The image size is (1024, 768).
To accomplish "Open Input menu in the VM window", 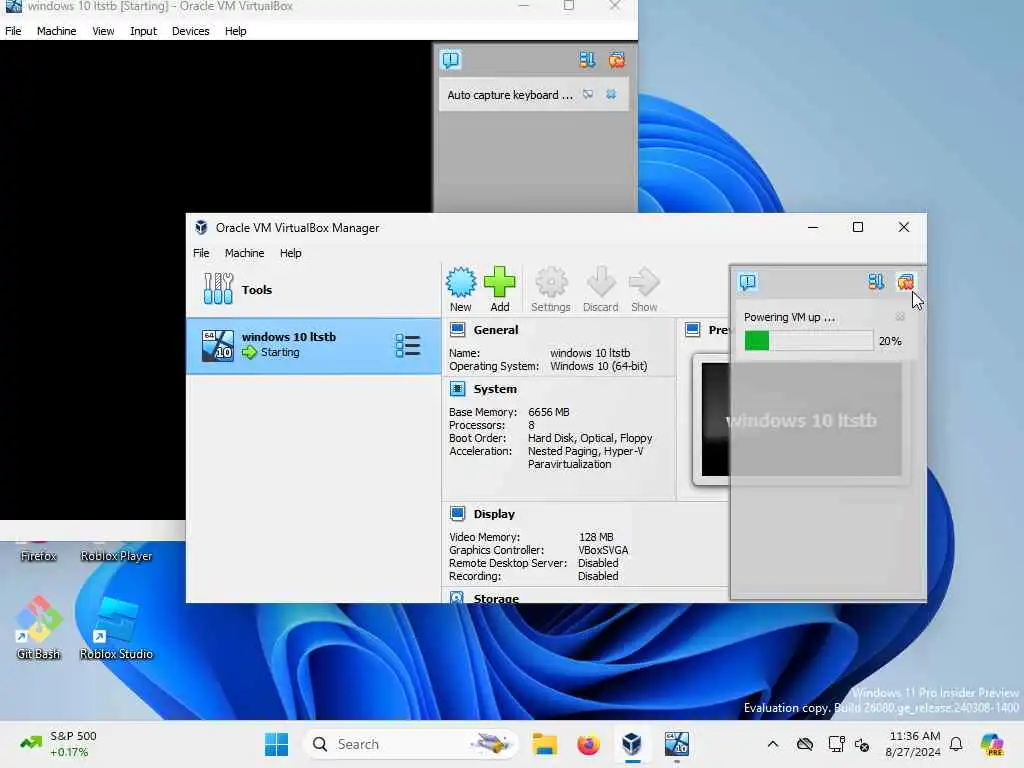I will point(143,31).
